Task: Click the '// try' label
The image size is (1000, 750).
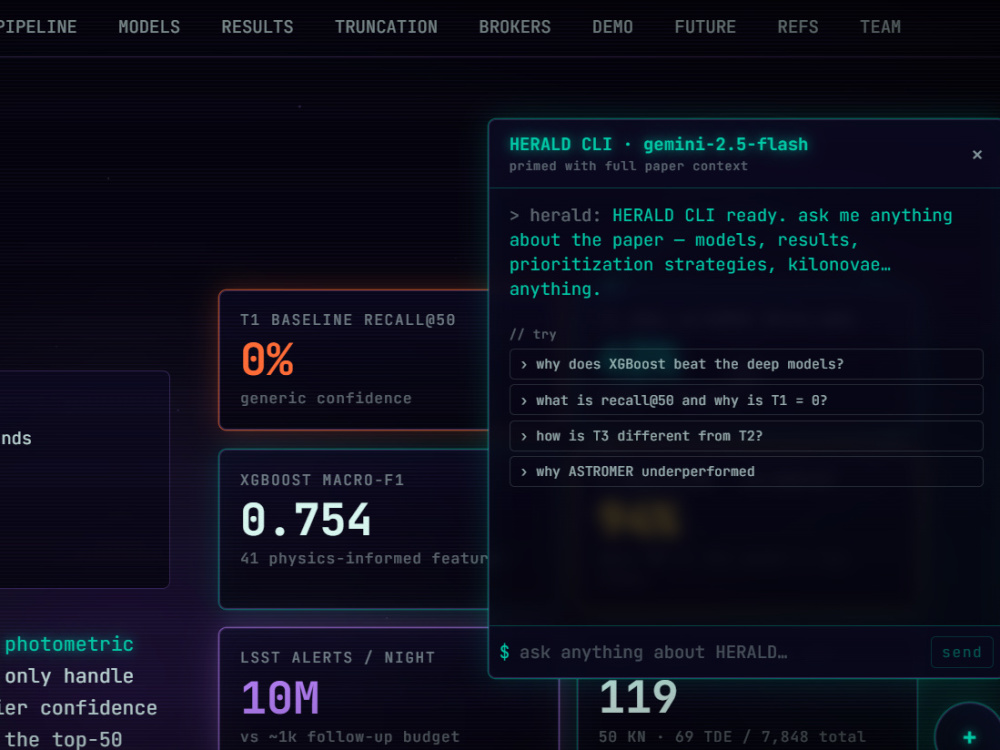Action: pyautogui.click(x=533, y=334)
